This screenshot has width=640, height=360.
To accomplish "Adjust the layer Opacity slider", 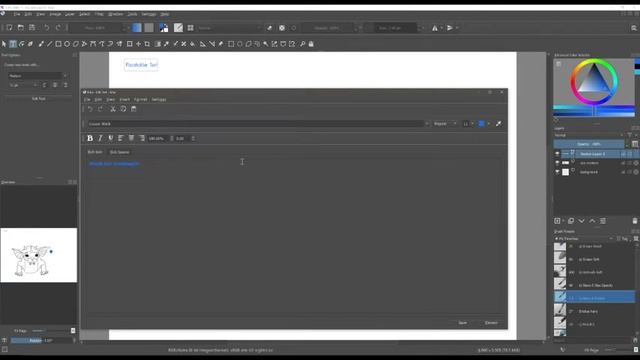I will click(589, 144).
